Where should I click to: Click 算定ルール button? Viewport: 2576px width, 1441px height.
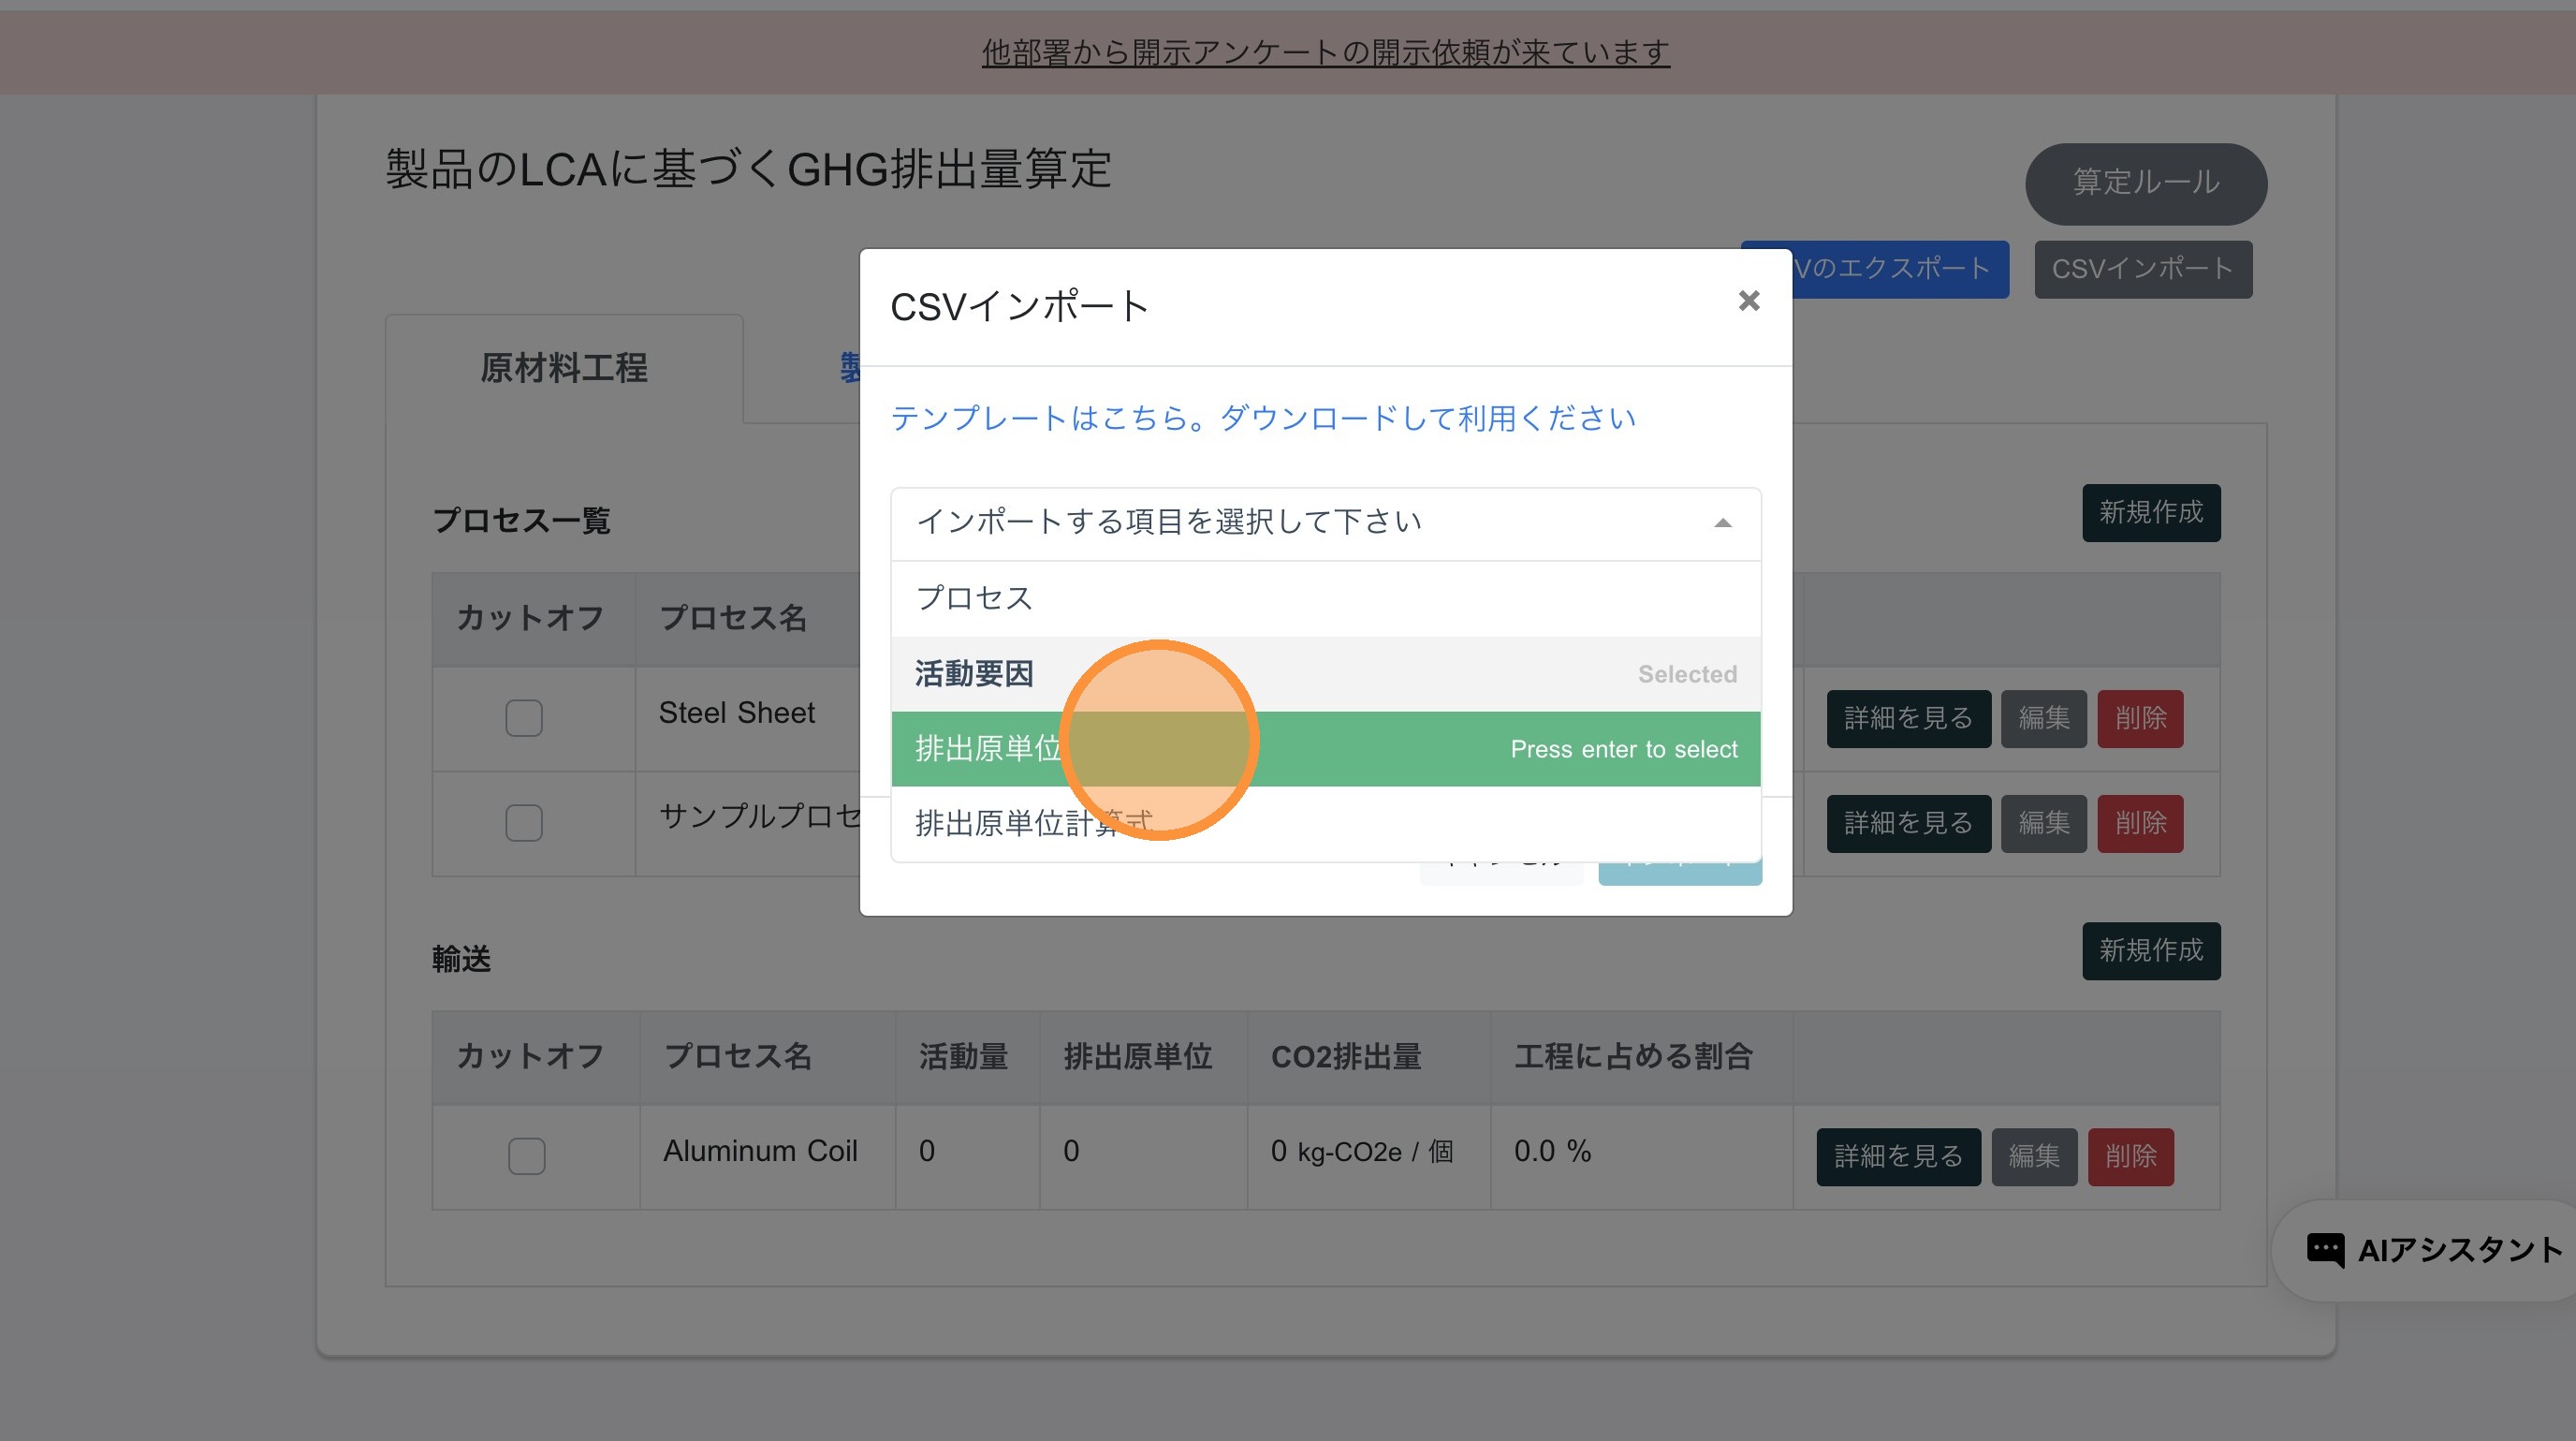[2145, 183]
